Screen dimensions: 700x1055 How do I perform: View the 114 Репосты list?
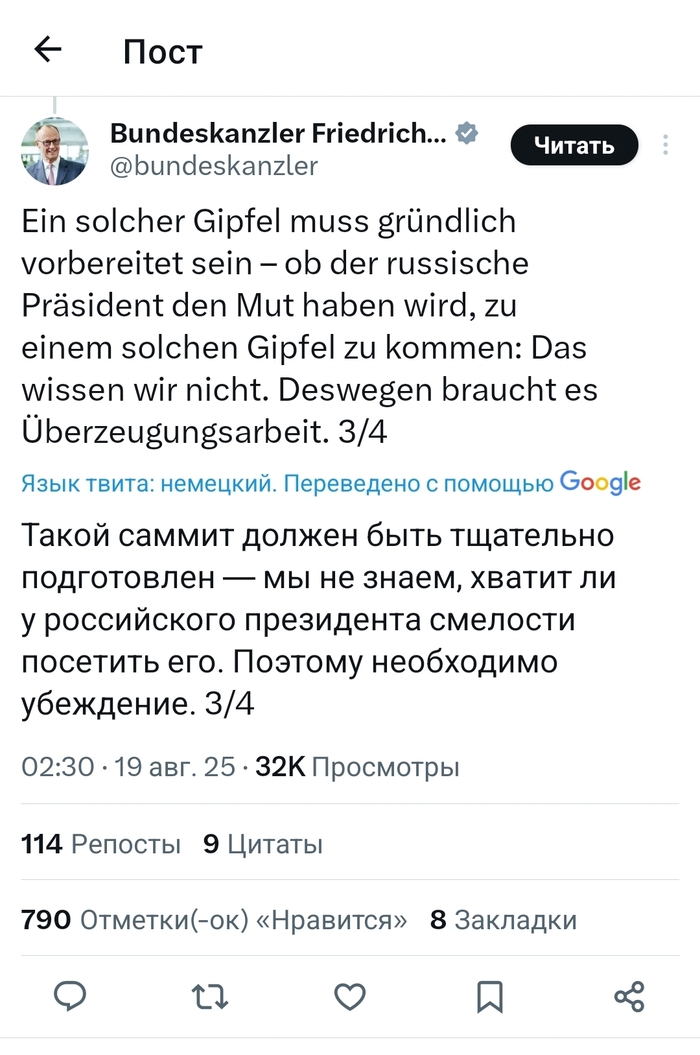click(x=101, y=845)
